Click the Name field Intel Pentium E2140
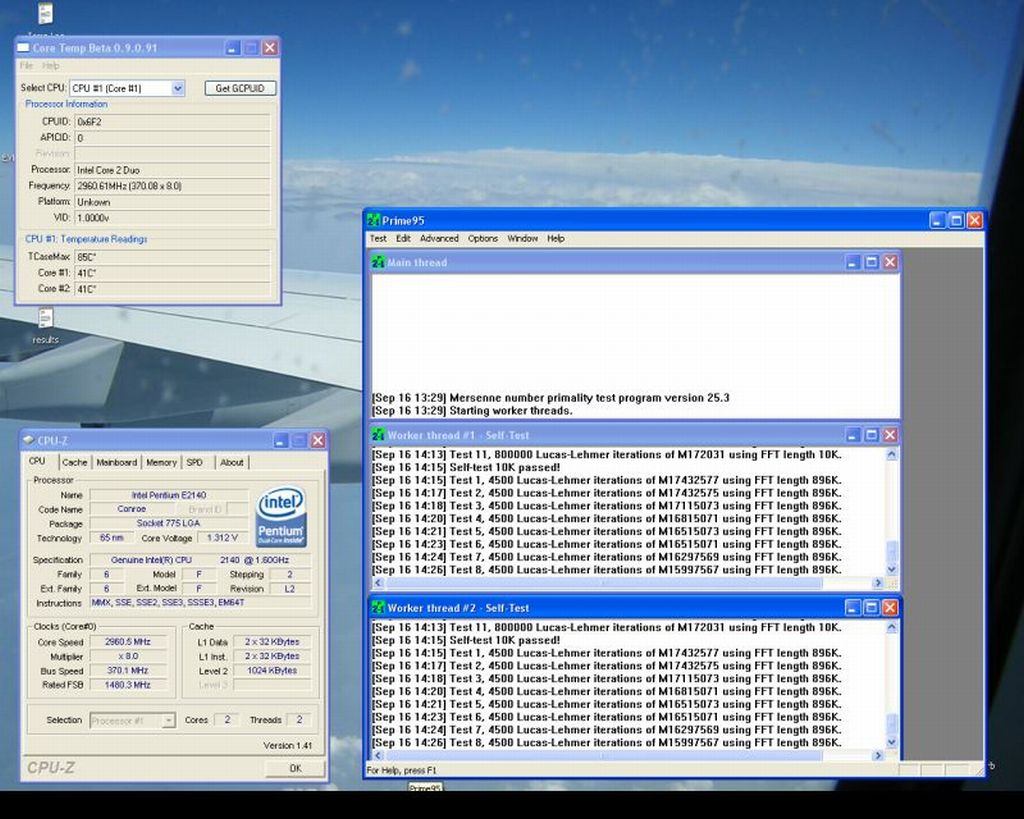Image resolution: width=1024 pixels, height=819 pixels. coord(168,495)
